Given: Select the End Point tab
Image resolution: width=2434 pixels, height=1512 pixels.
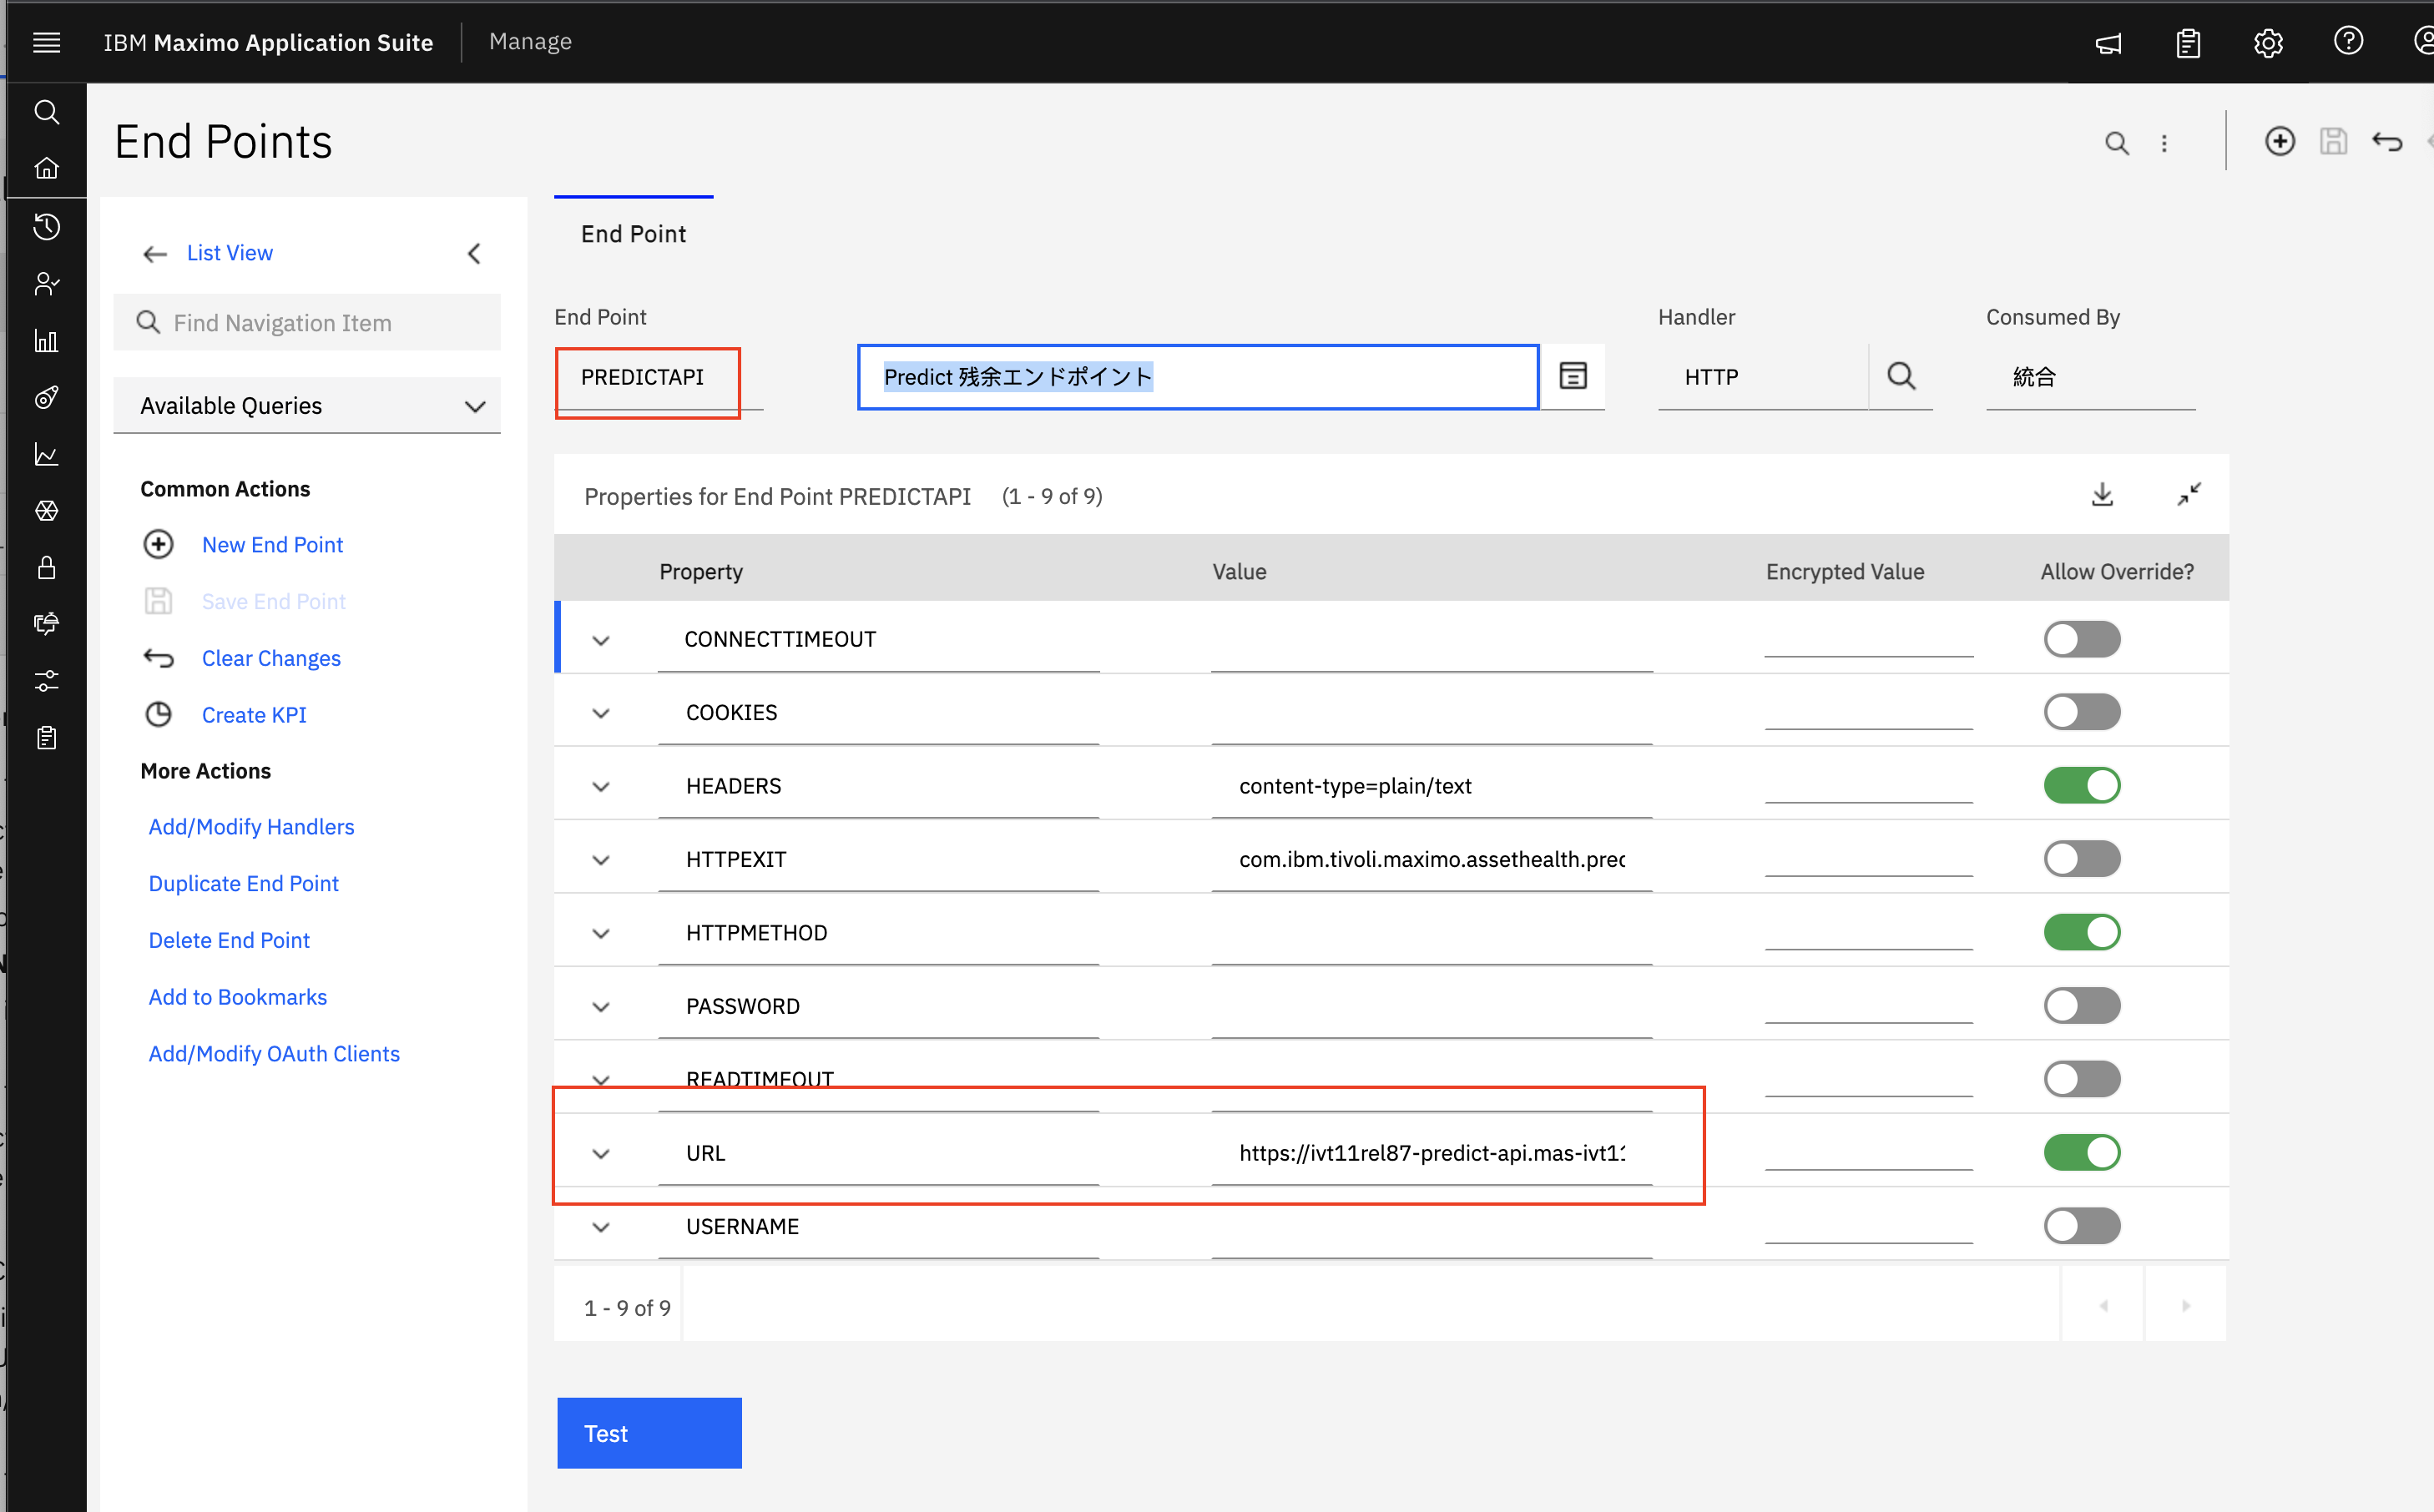Looking at the screenshot, I should 633,233.
